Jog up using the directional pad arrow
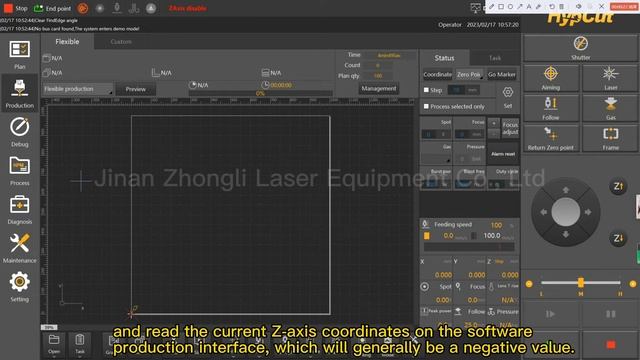640x360 pixels. [566, 189]
